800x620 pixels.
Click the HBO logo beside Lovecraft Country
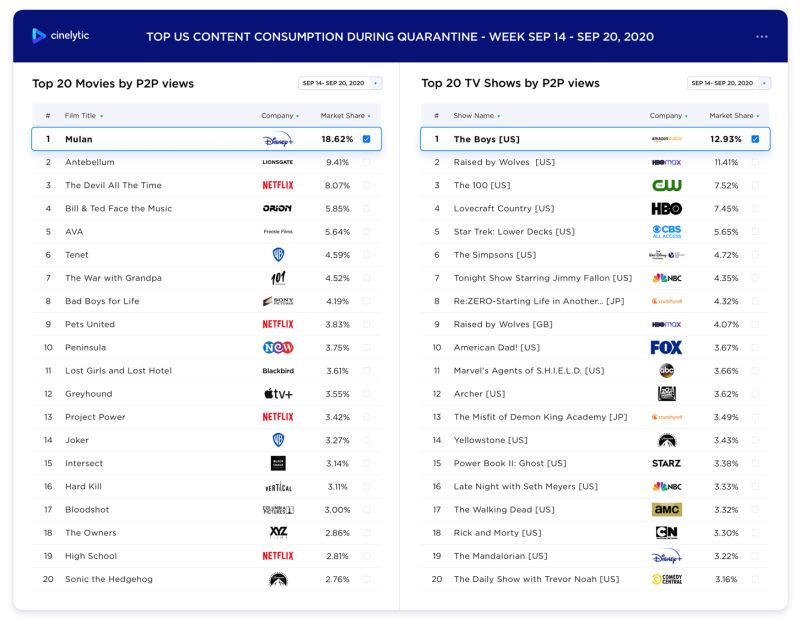[x=666, y=208]
